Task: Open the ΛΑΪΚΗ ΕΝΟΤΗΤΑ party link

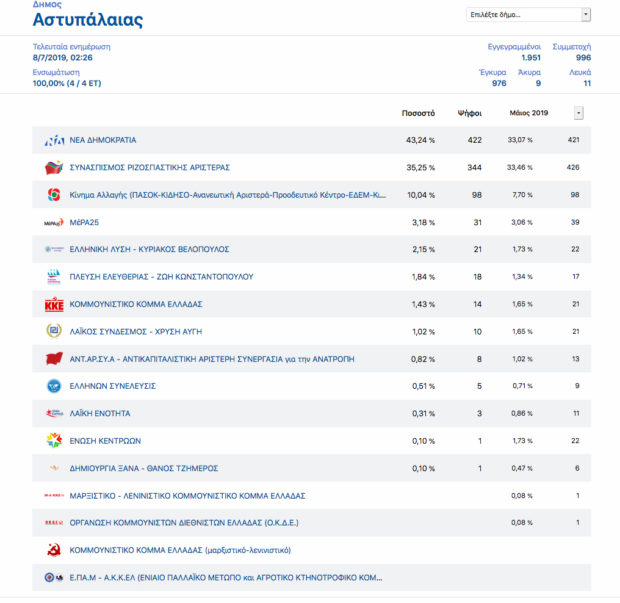Action: tap(100, 413)
